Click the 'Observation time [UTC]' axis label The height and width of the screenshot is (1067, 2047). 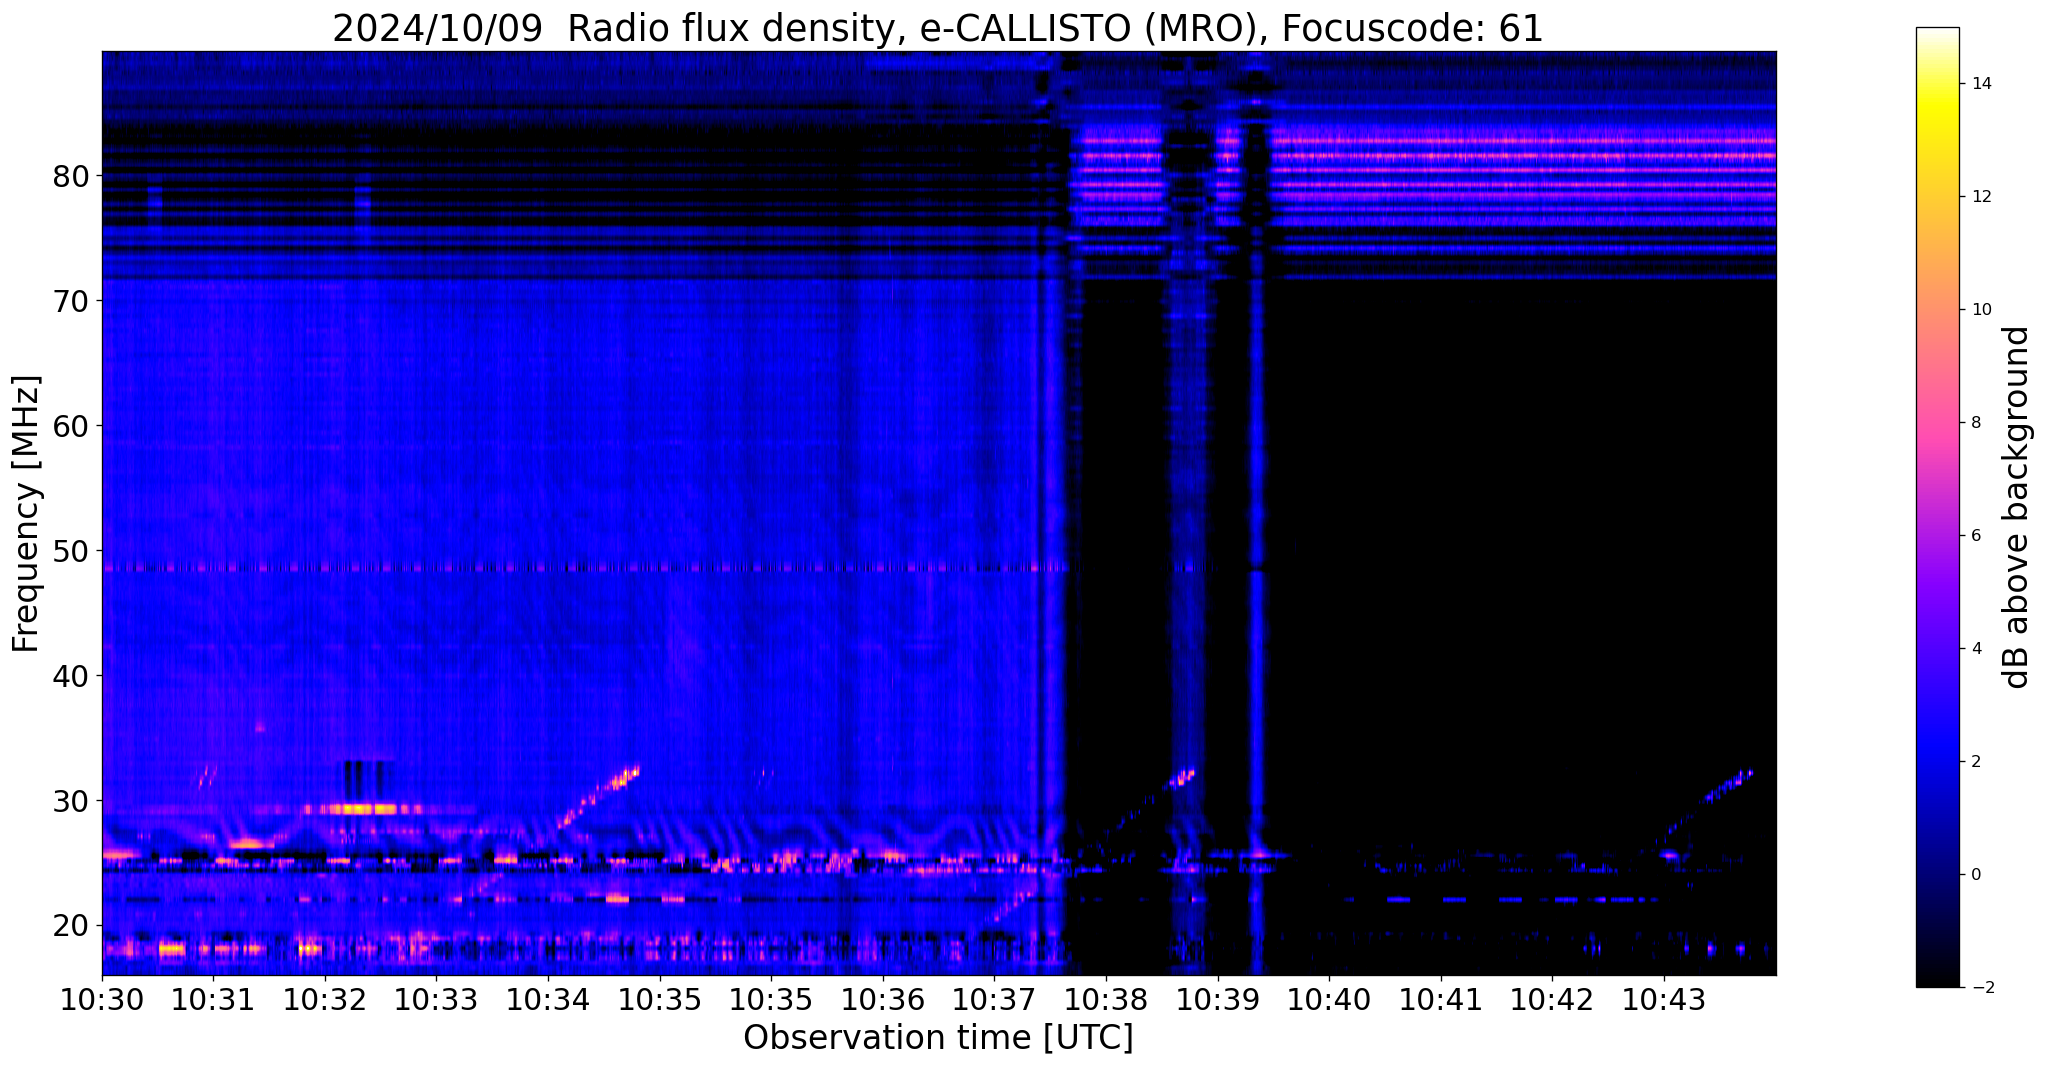tap(938, 1038)
